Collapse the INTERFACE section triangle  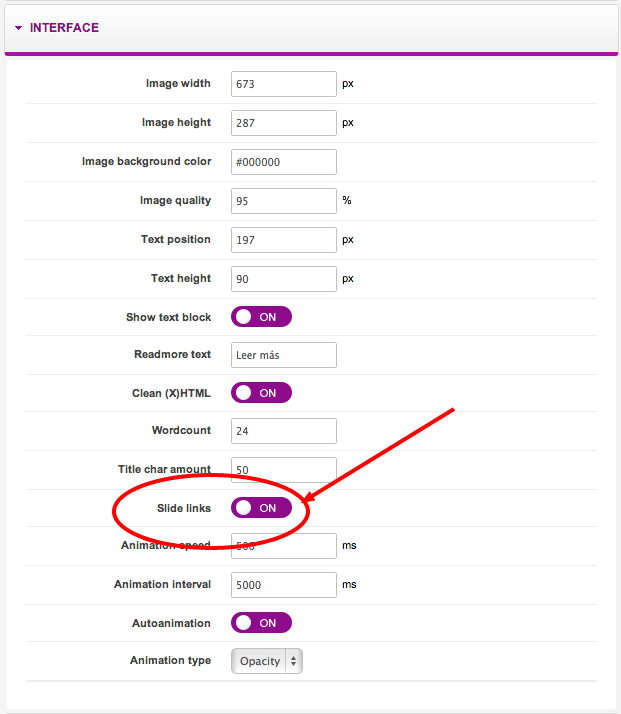(18, 28)
